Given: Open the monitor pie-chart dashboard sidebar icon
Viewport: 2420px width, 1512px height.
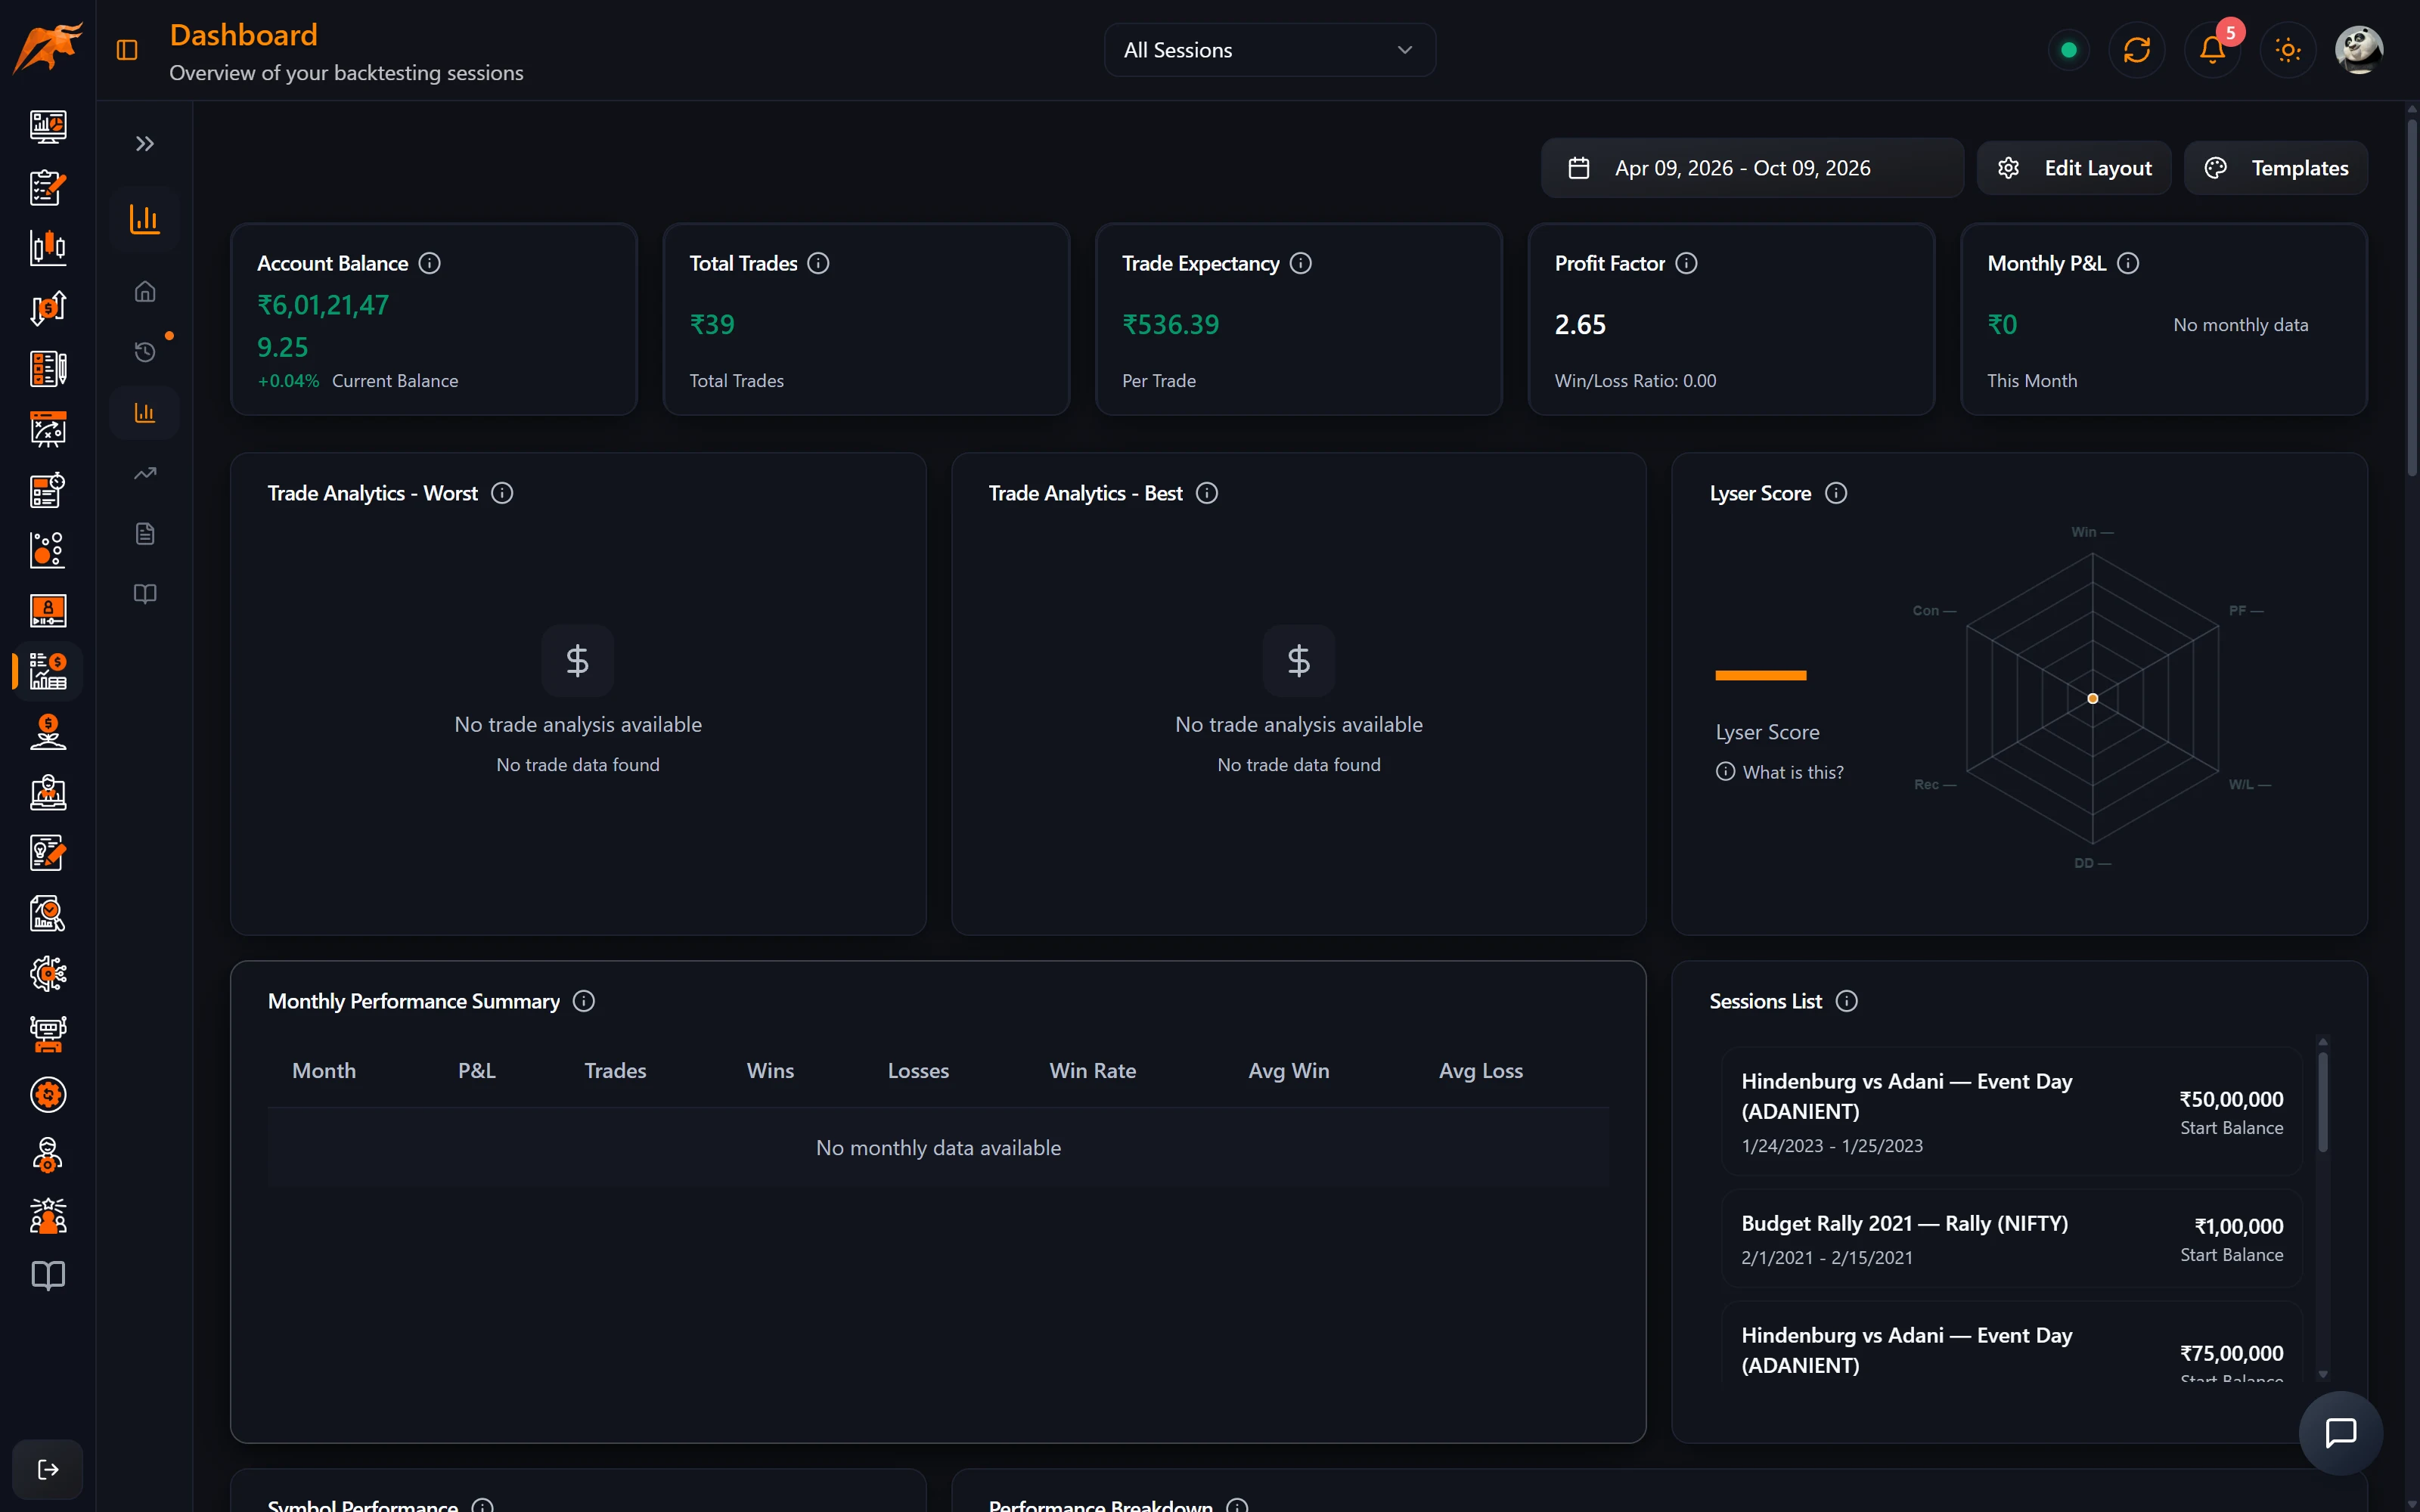Looking at the screenshot, I should [x=48, y=127].
